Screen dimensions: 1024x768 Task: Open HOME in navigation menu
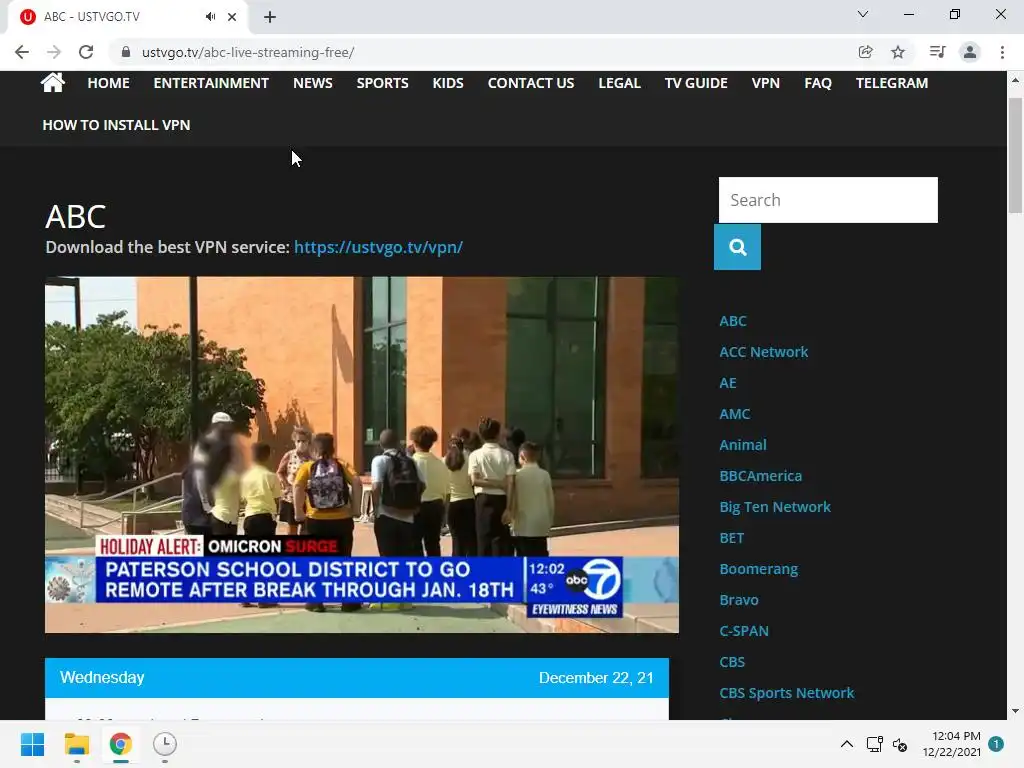(108, 83)
